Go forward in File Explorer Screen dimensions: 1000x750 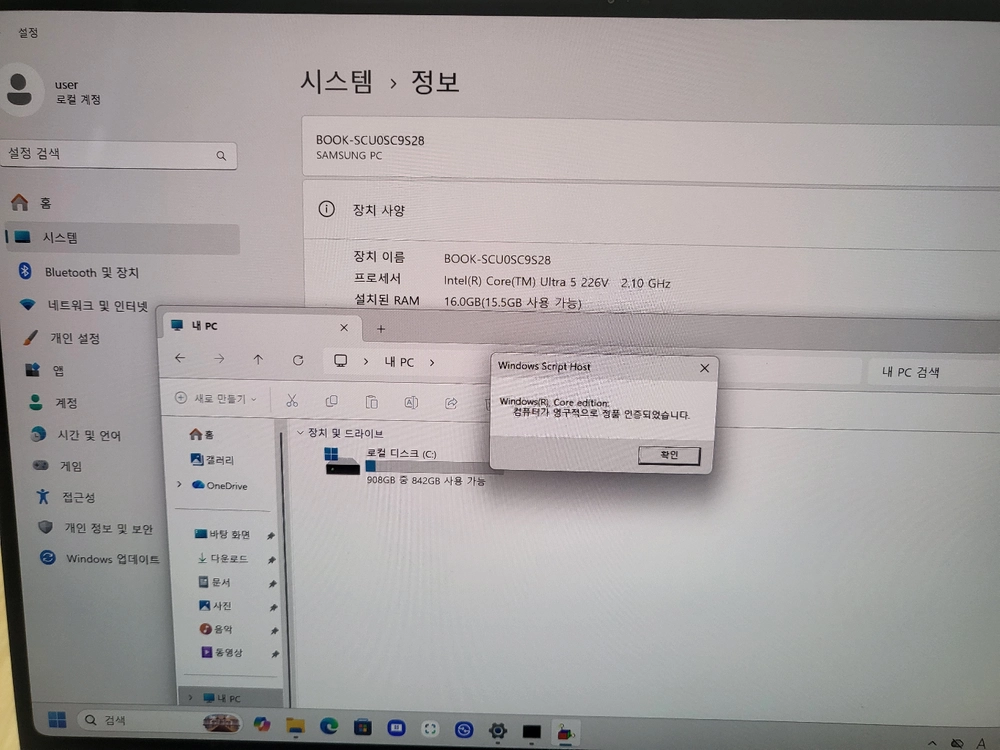[219, 359]
